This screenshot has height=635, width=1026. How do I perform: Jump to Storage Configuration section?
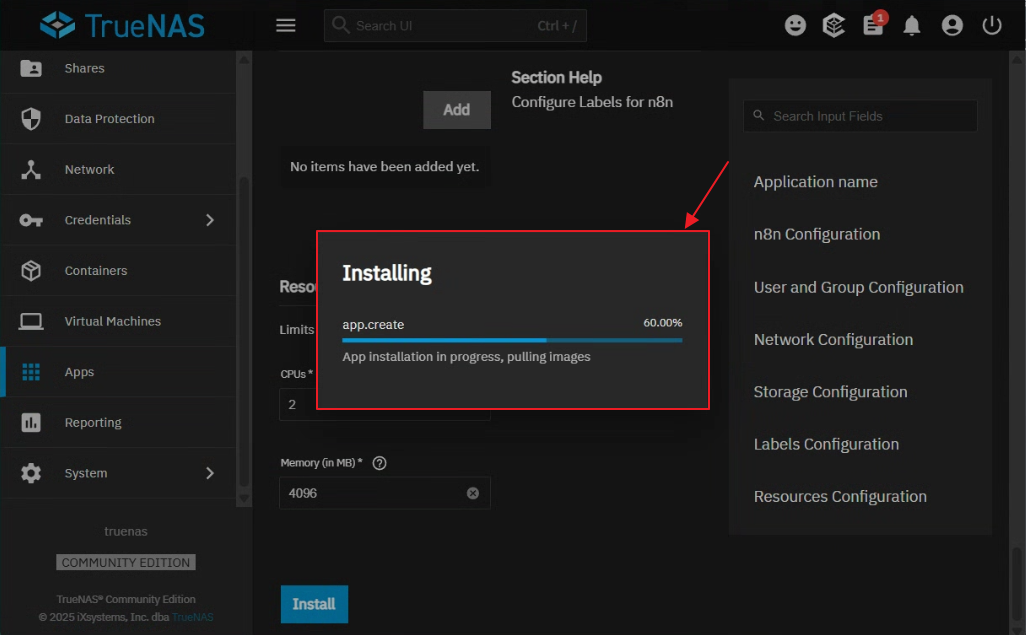(x=830, y=392)
